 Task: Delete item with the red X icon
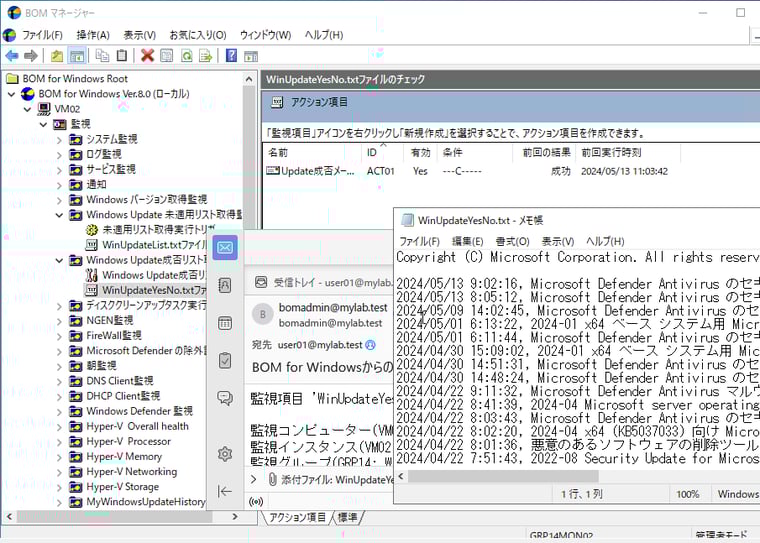147,56
